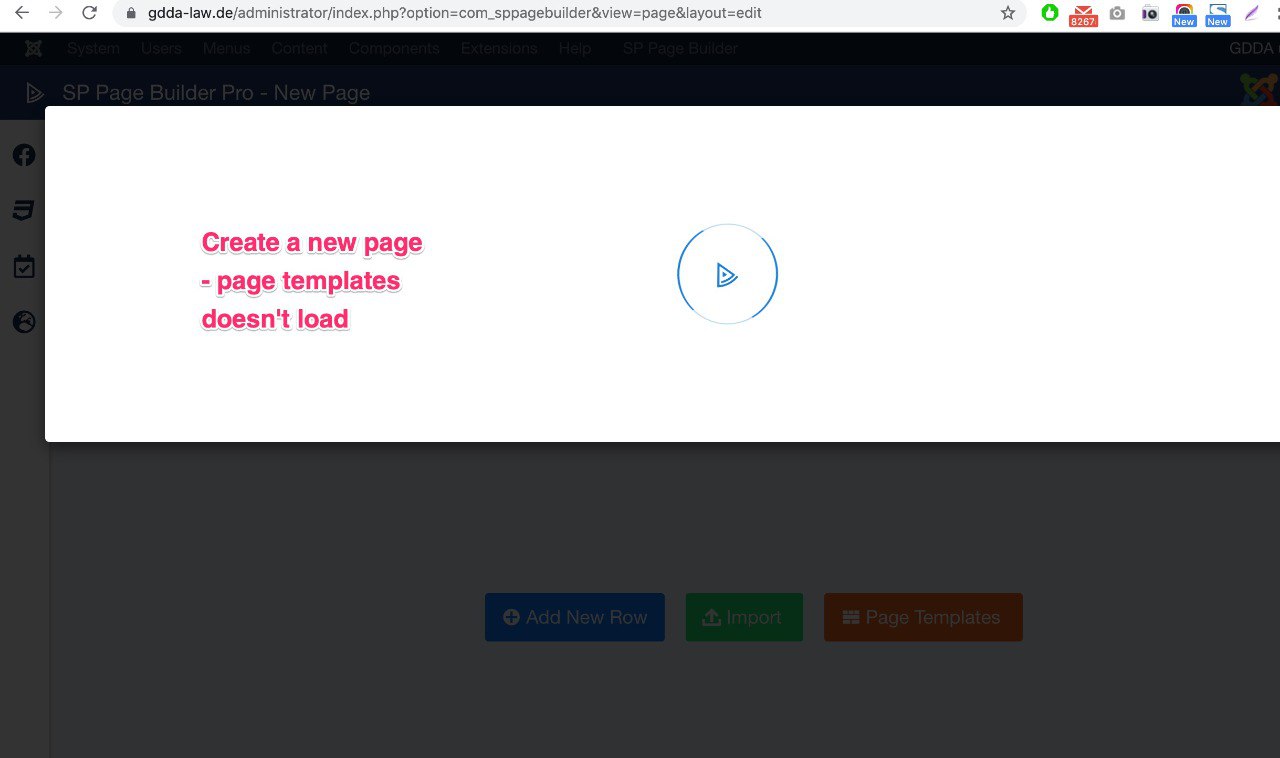Select the globe icon in the sidebar
Viewport: 1280px width, 758px height.
tap(24, 322)
